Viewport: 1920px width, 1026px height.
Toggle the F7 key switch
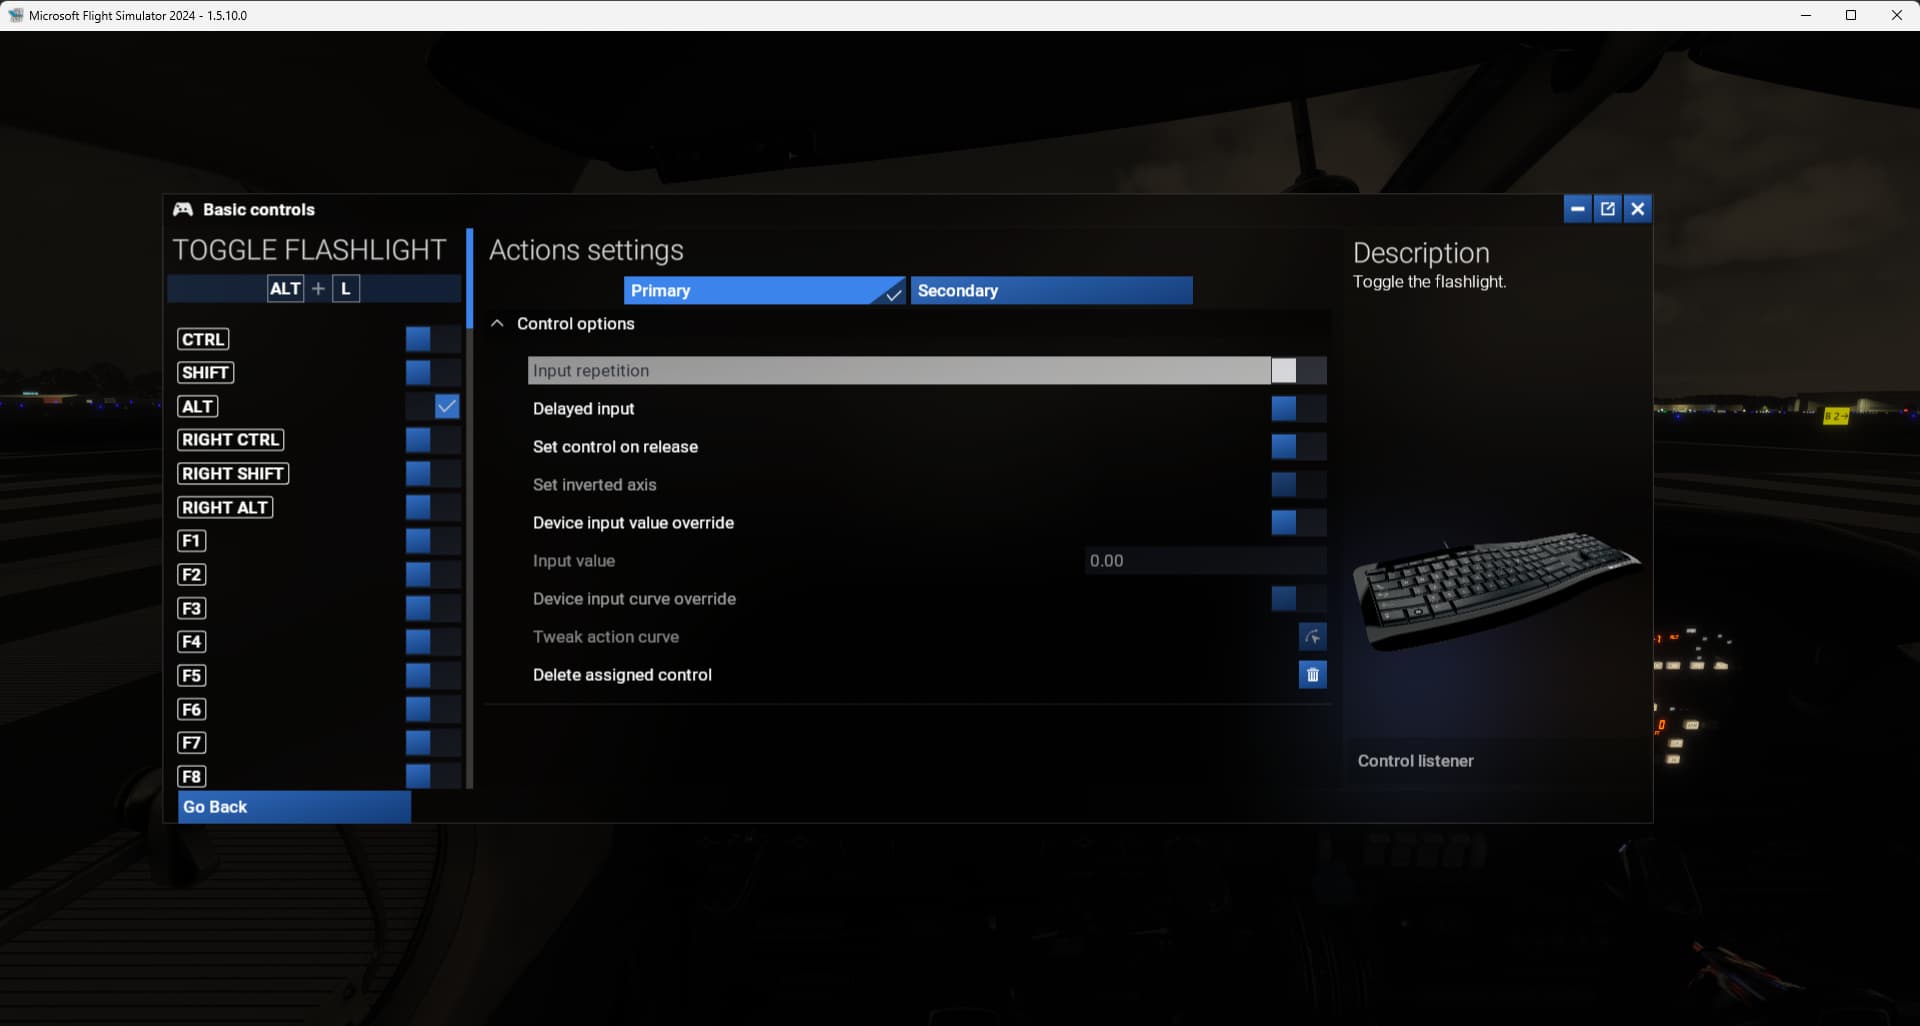point(433,743)
